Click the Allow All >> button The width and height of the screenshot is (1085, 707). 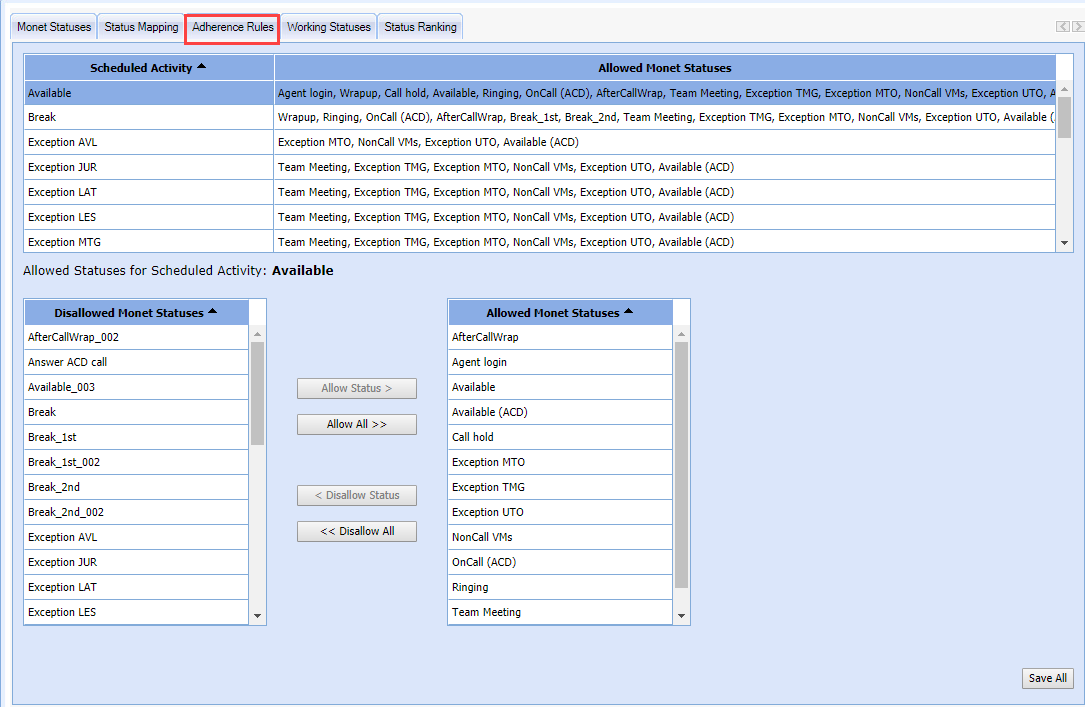click(356, 424)
